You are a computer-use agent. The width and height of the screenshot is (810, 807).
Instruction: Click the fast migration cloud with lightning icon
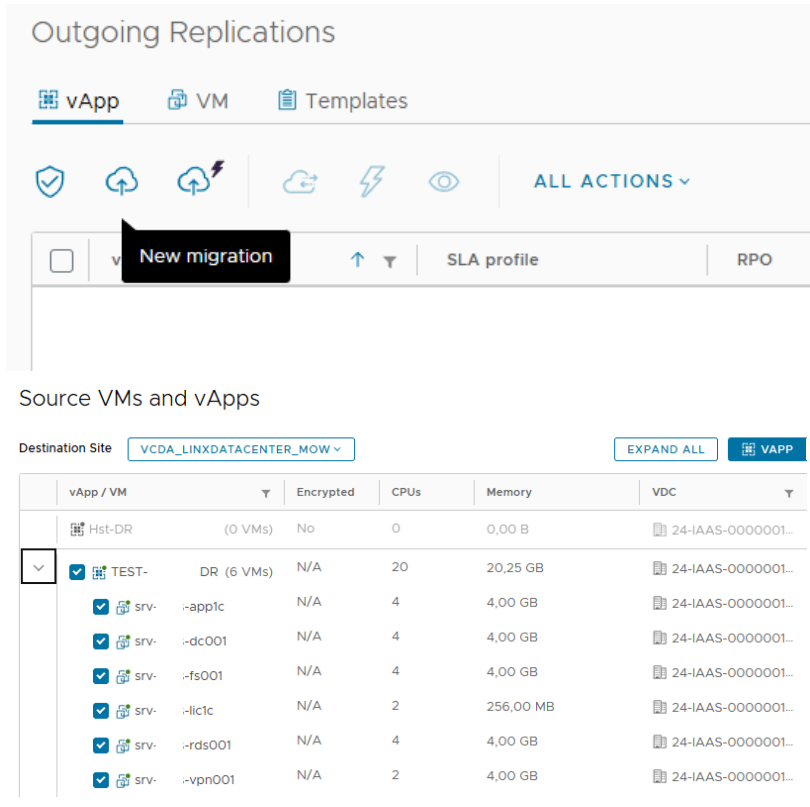(x=198, y=180)
